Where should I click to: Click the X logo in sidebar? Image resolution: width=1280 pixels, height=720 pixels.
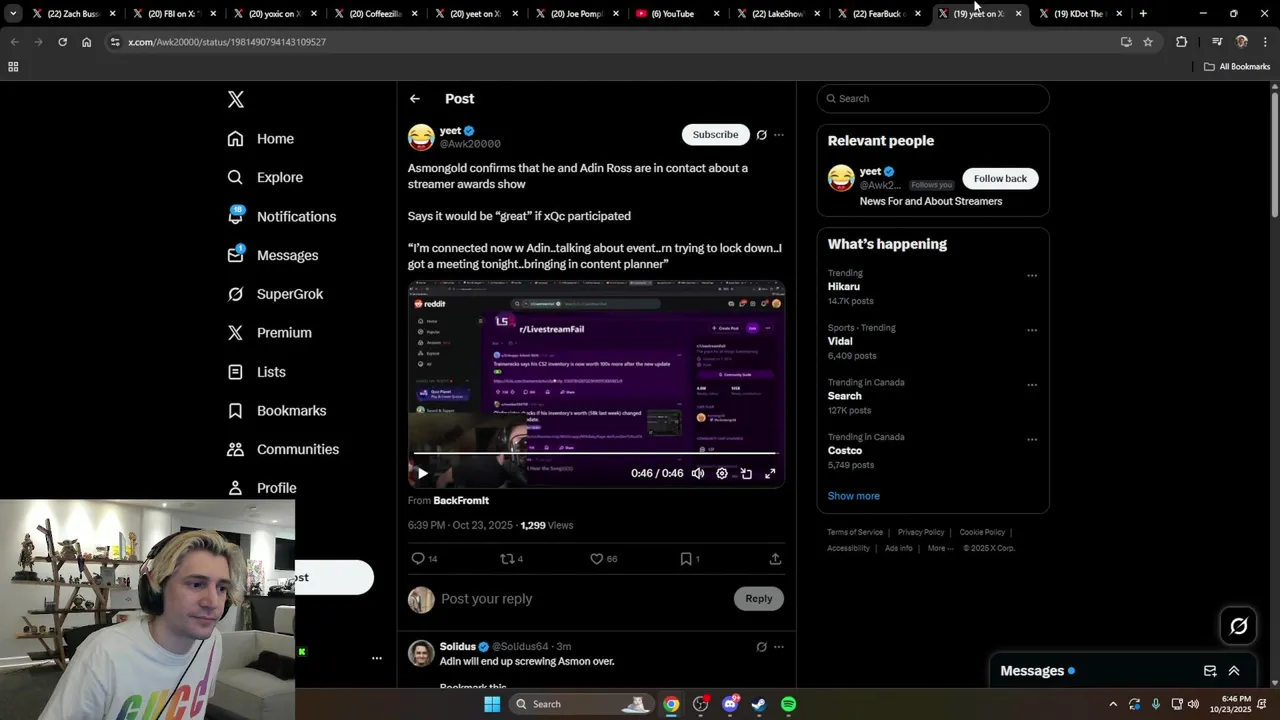click(235, 99)
